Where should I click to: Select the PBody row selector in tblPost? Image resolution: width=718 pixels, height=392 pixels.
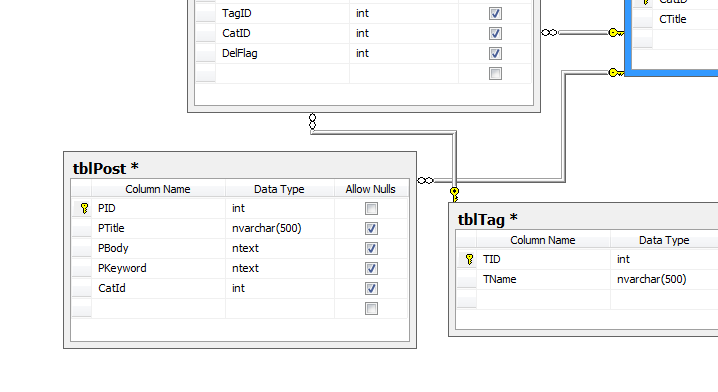82,248
